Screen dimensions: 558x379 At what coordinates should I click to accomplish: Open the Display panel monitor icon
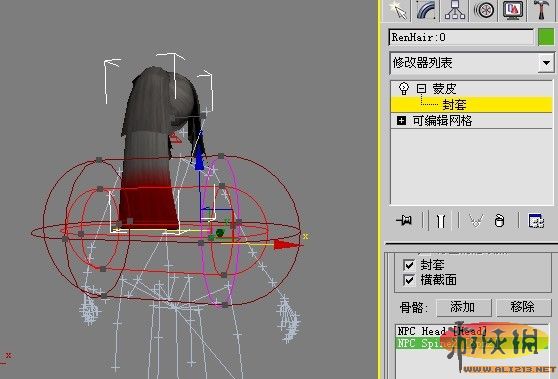tap(513, 10)
